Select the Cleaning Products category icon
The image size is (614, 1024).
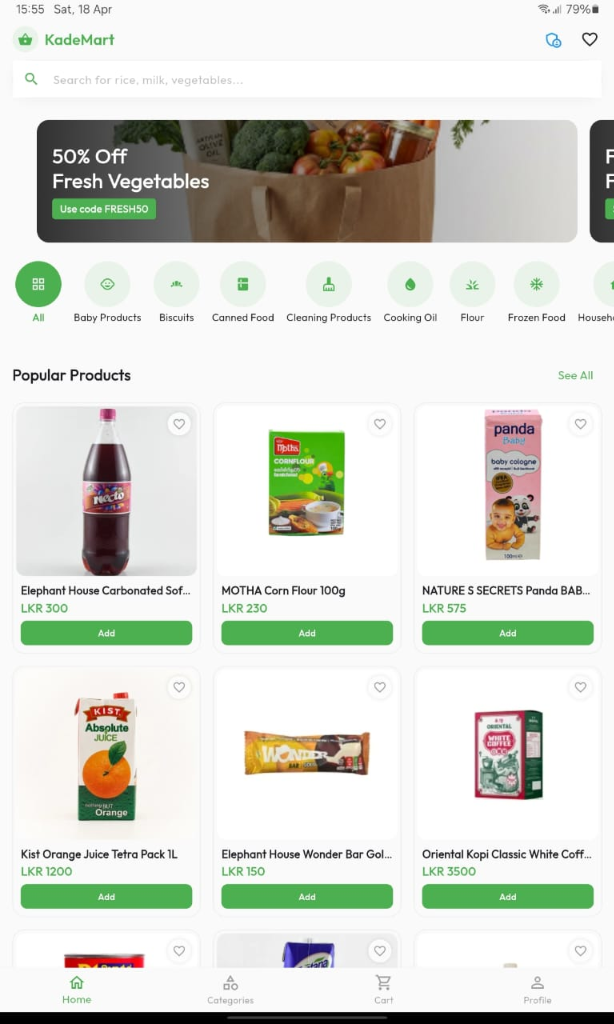[329, 284]
